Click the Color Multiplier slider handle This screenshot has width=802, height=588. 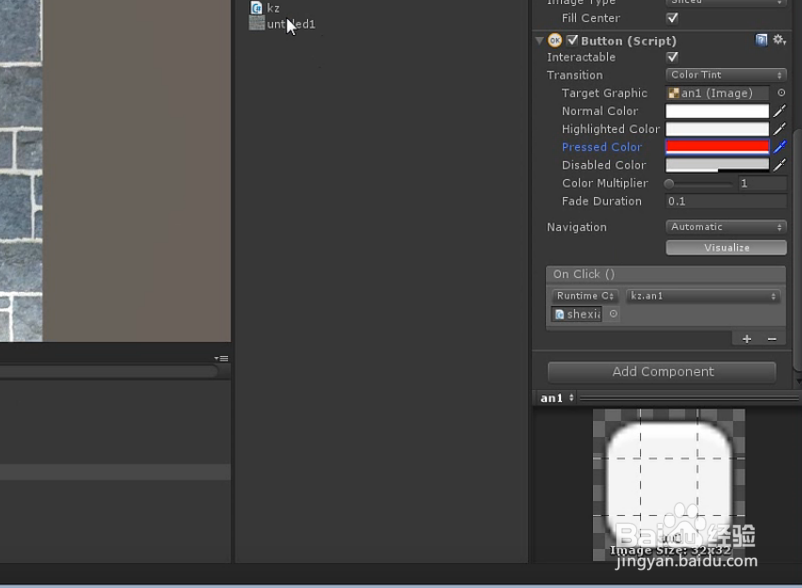click(x=669, y=183)
